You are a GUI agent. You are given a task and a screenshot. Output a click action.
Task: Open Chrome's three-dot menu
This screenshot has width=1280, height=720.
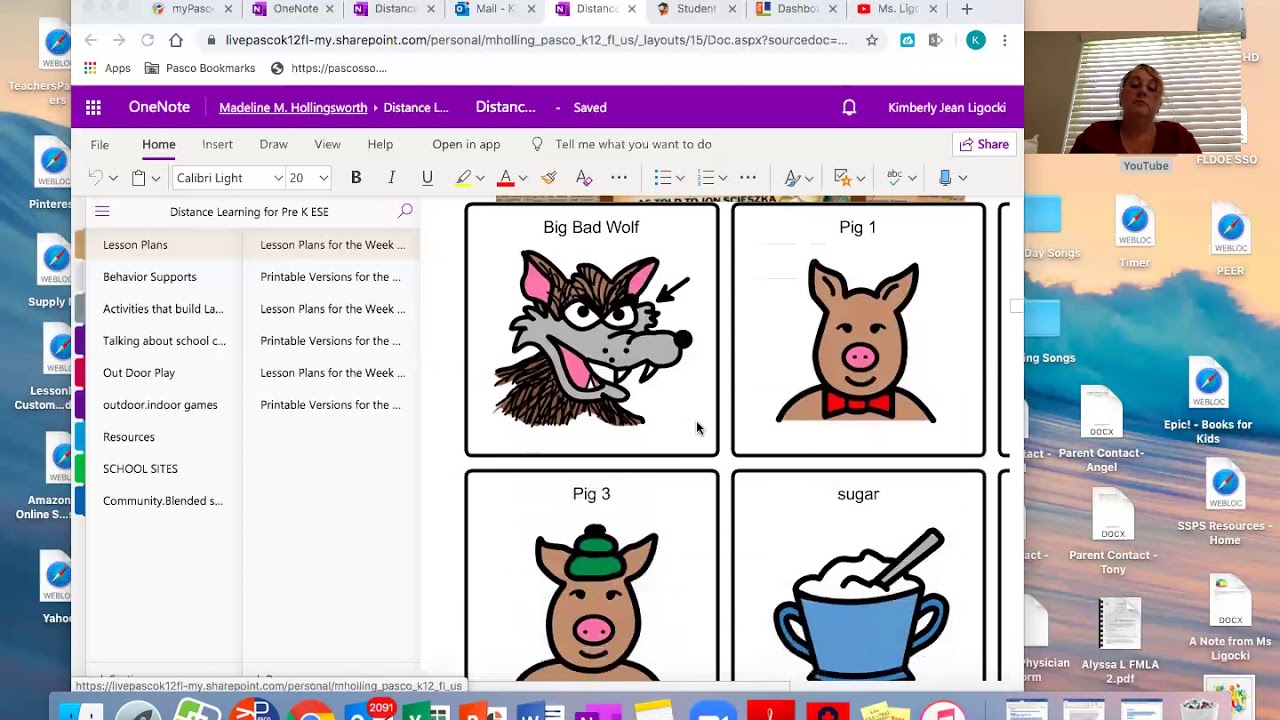tap(1004, 40)
